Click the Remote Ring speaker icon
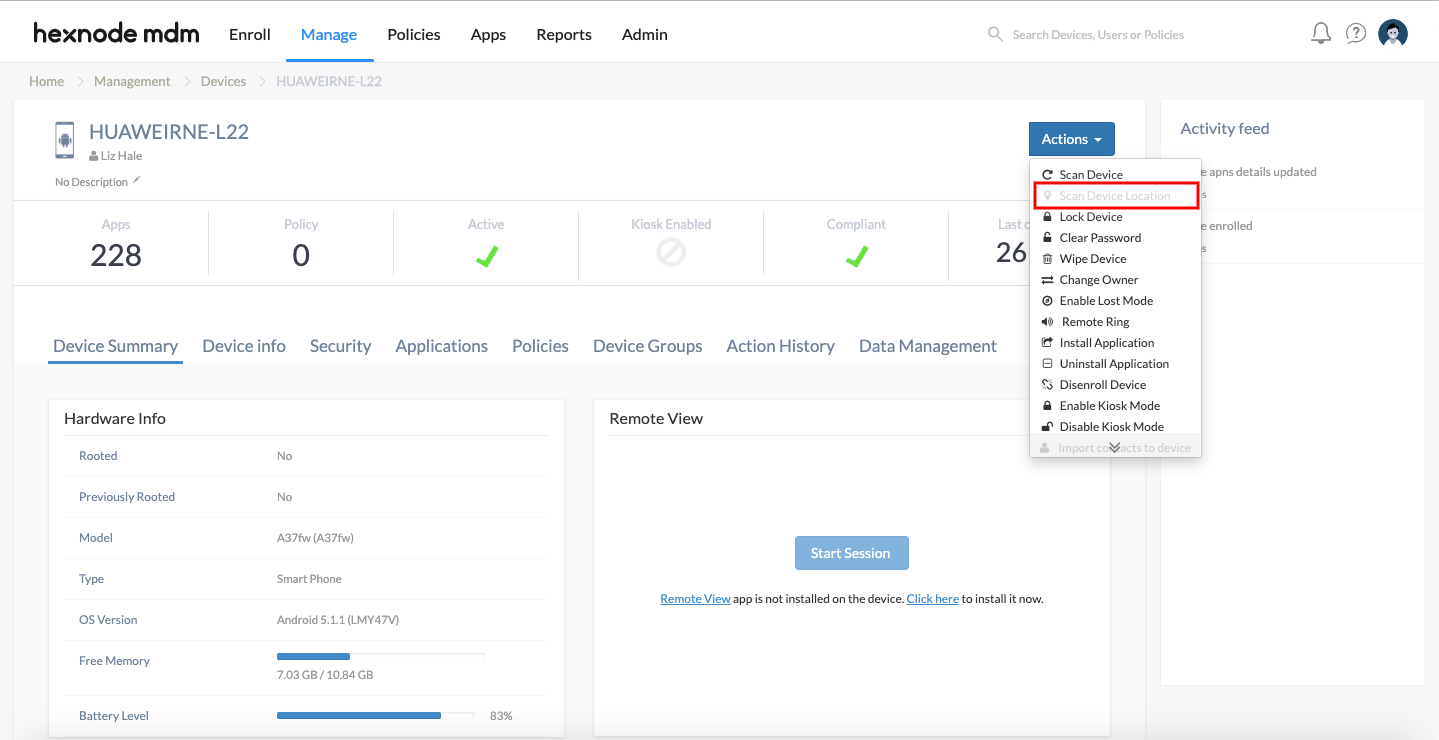 tap(1046, 321)
